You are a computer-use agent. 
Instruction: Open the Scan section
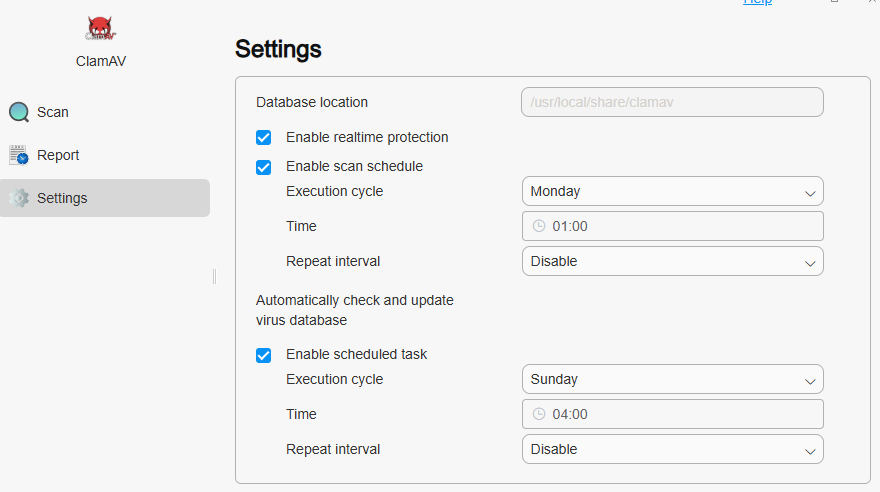tap(53, 112)
